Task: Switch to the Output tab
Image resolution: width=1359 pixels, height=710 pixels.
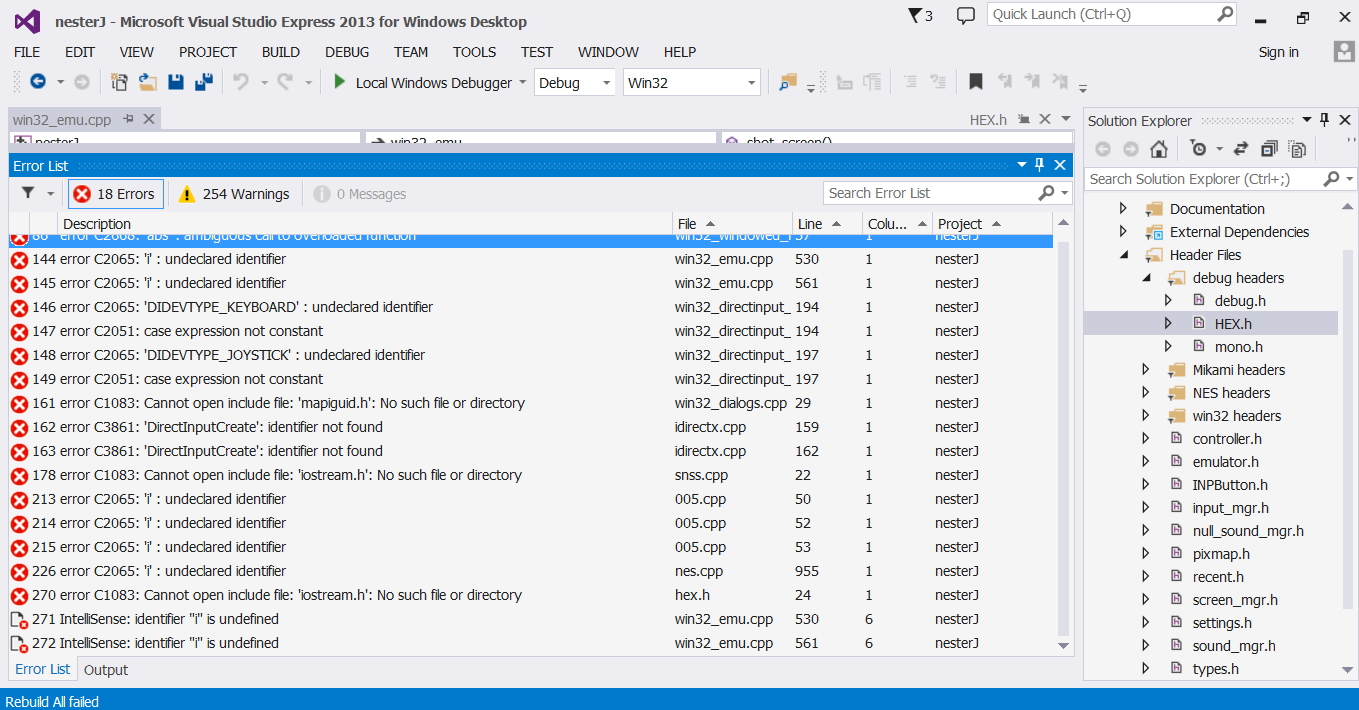Action: tap(106, 670)
